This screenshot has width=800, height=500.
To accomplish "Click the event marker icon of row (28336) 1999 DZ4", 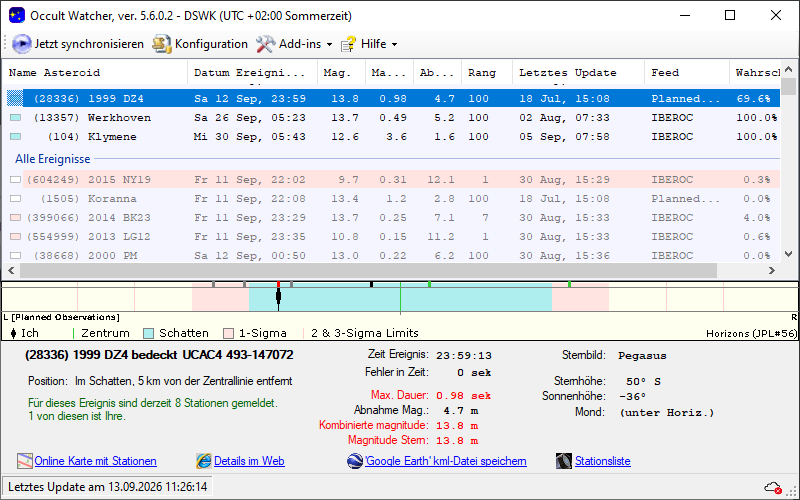I will pyautogui.click(x=15, y=98).
